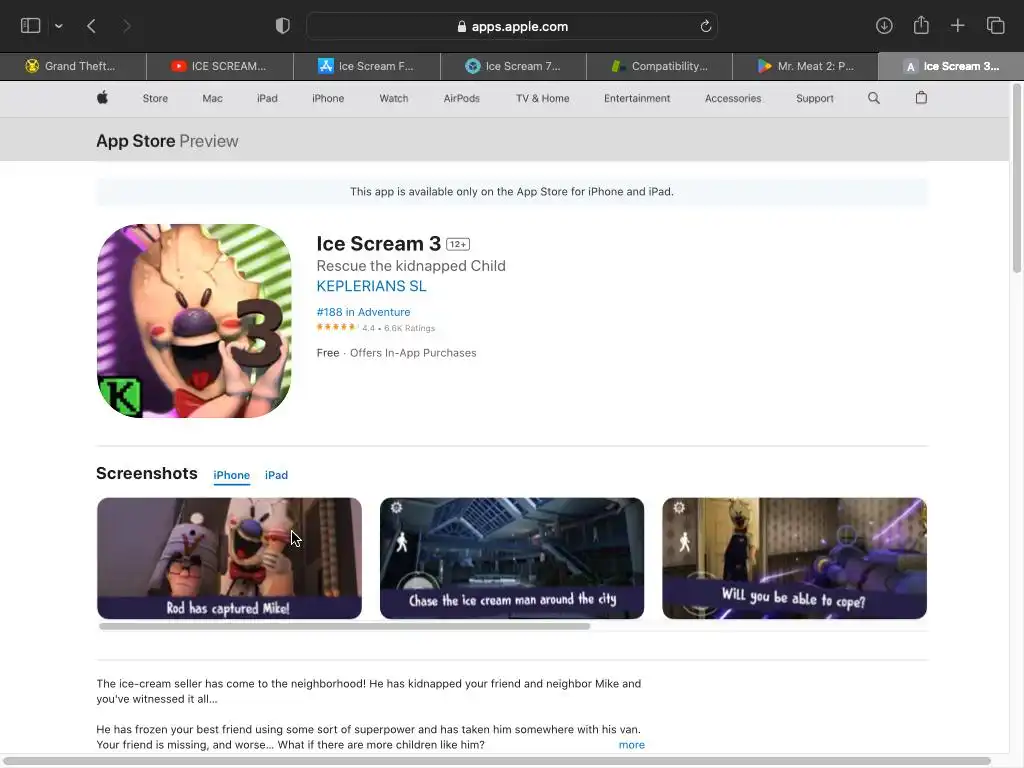Select the Ice Scream 3 tab
This screenshot has width=1024, height=768.
(952, 66)
